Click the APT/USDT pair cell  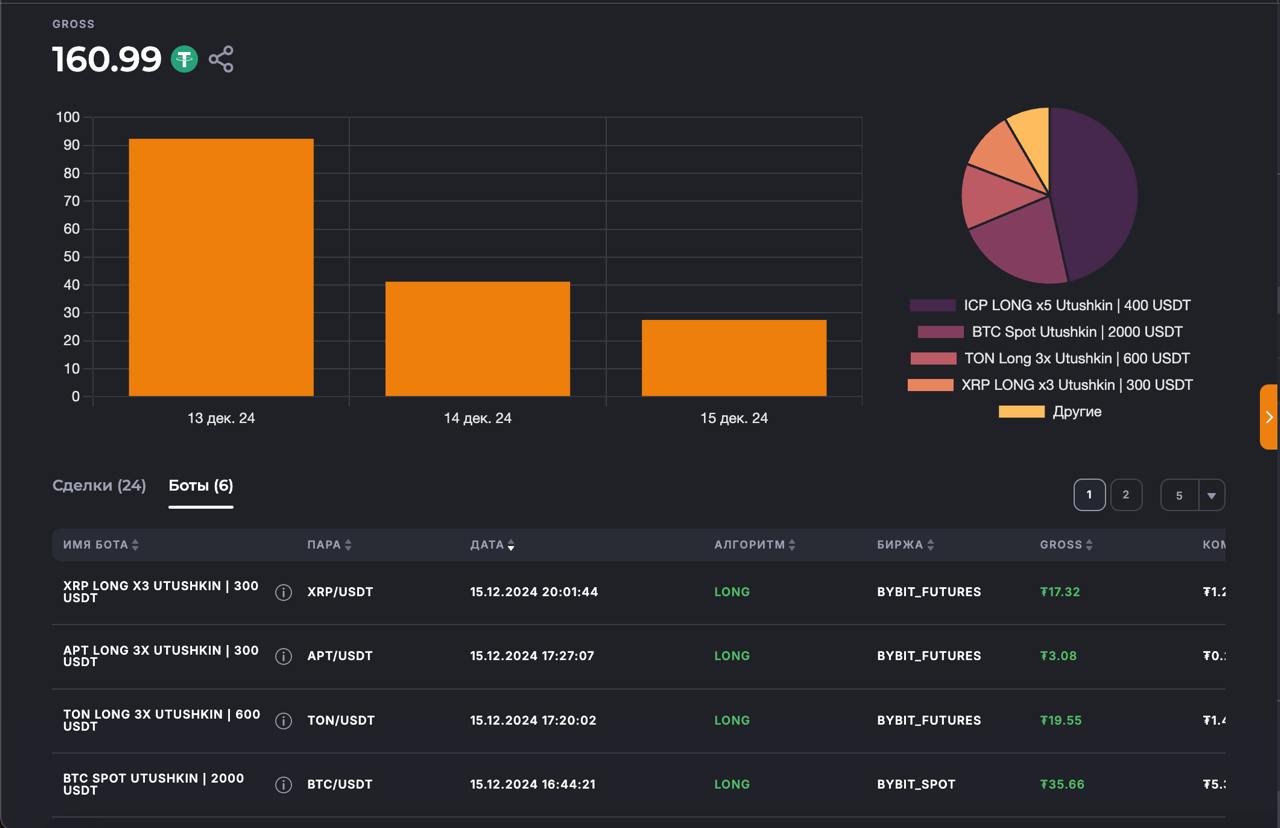tap(340, 656)
